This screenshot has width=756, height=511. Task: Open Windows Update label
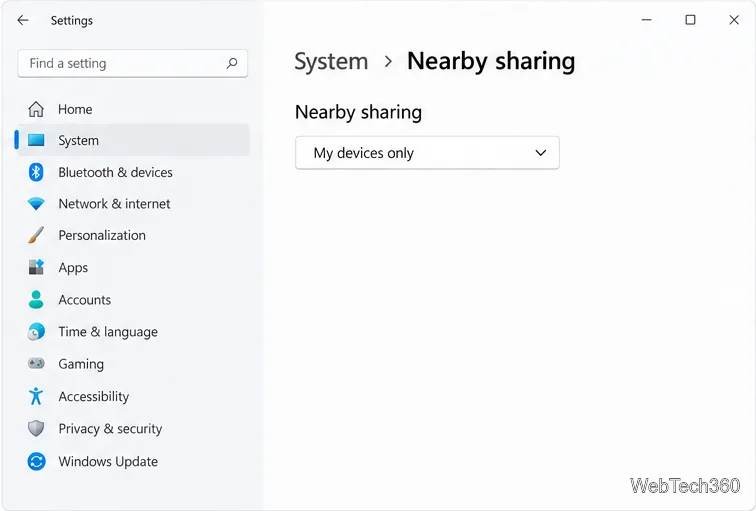pyautogui.click(x=108, y=461)
